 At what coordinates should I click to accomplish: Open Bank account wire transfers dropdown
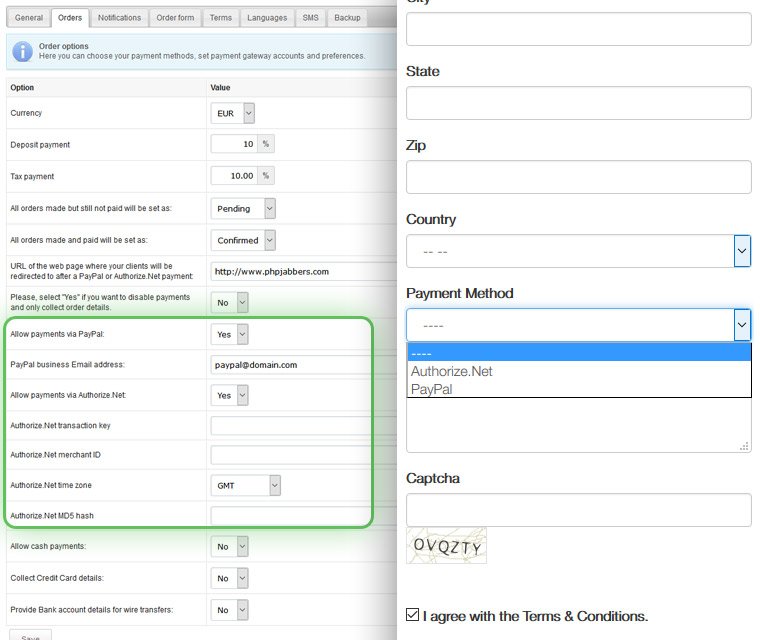click(x=229, y=610)
